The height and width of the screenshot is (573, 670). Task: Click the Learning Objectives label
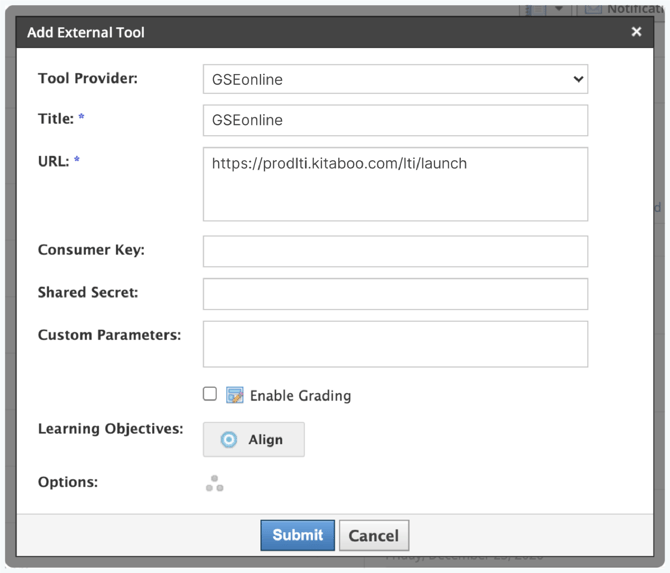[110, 429]
